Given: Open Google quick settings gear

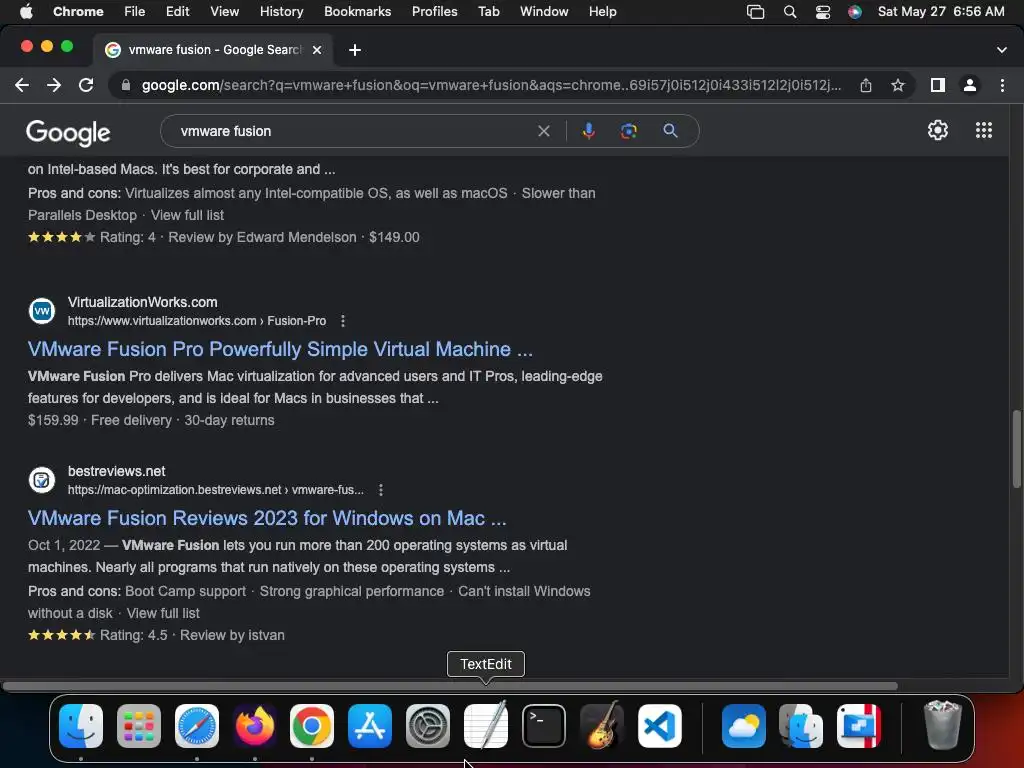Looking at the screenshot, I should pos(938,130).
